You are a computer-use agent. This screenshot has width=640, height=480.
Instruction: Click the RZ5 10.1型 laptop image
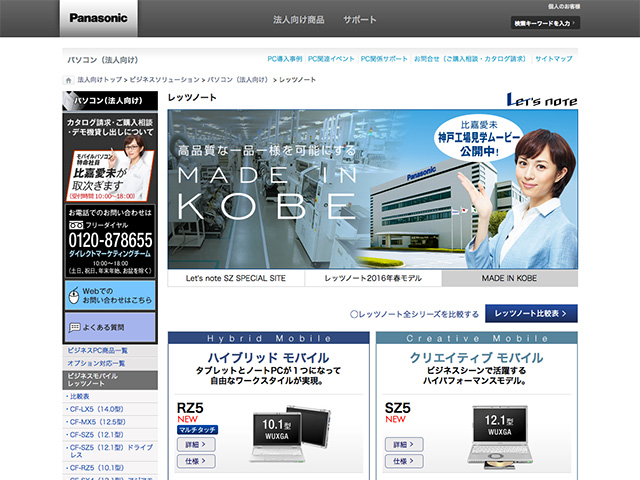(290, 434)
